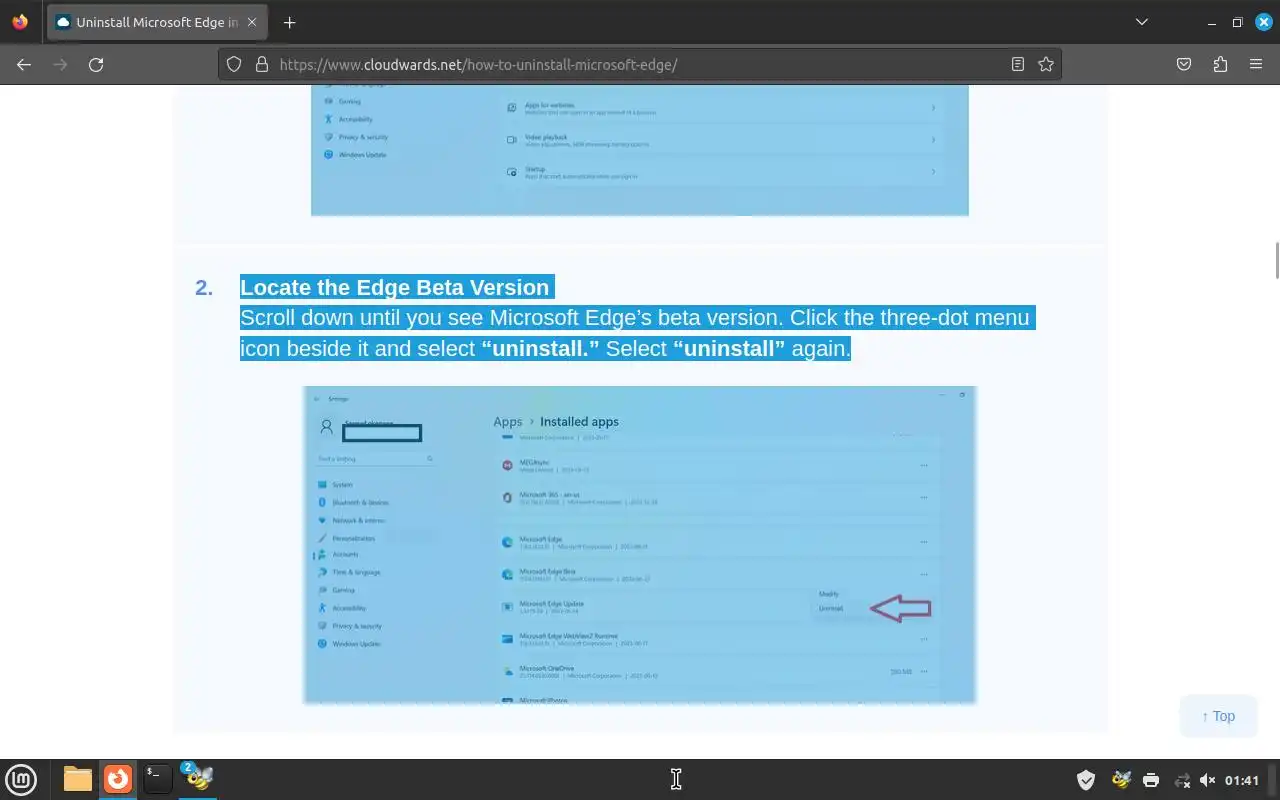Toggle reader view for this page
1280x800 pixels.
pos(1018,64)
